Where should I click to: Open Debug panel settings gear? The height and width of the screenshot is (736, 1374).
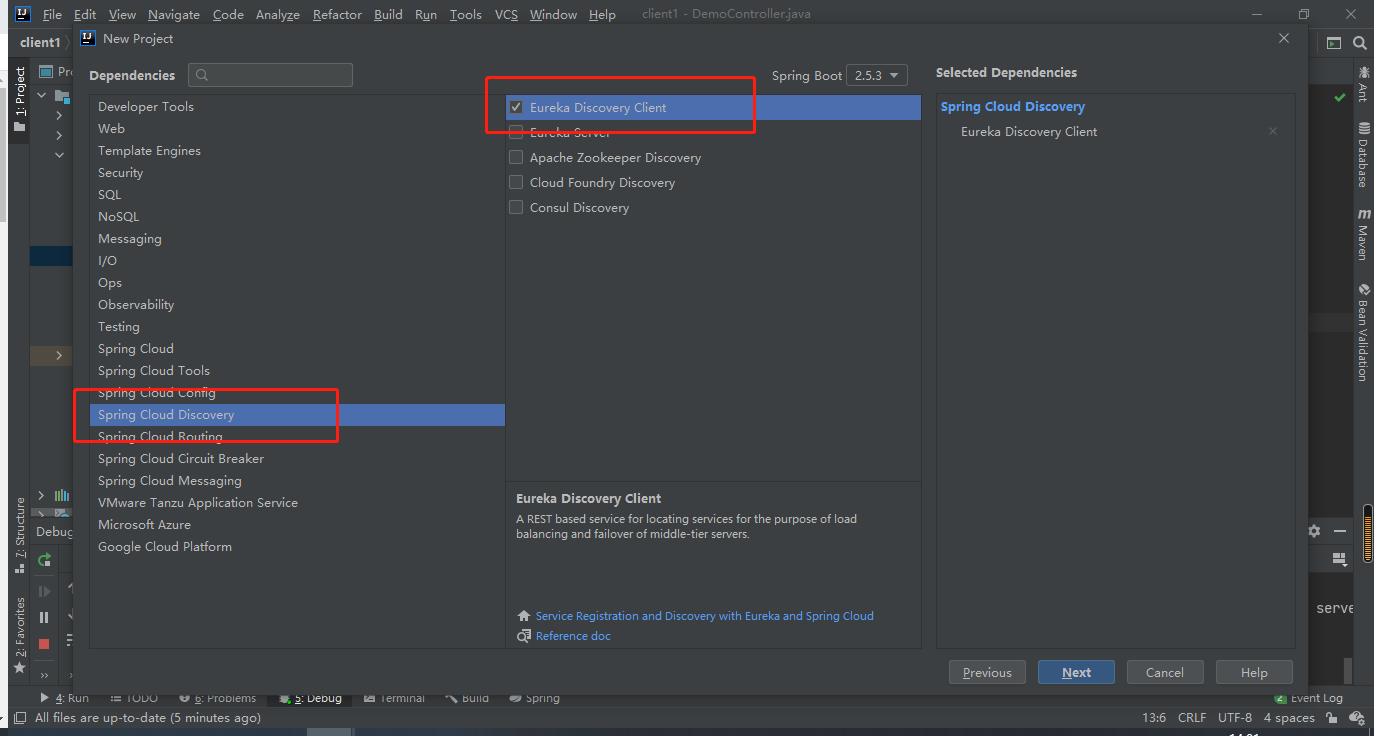(1314, 531)
